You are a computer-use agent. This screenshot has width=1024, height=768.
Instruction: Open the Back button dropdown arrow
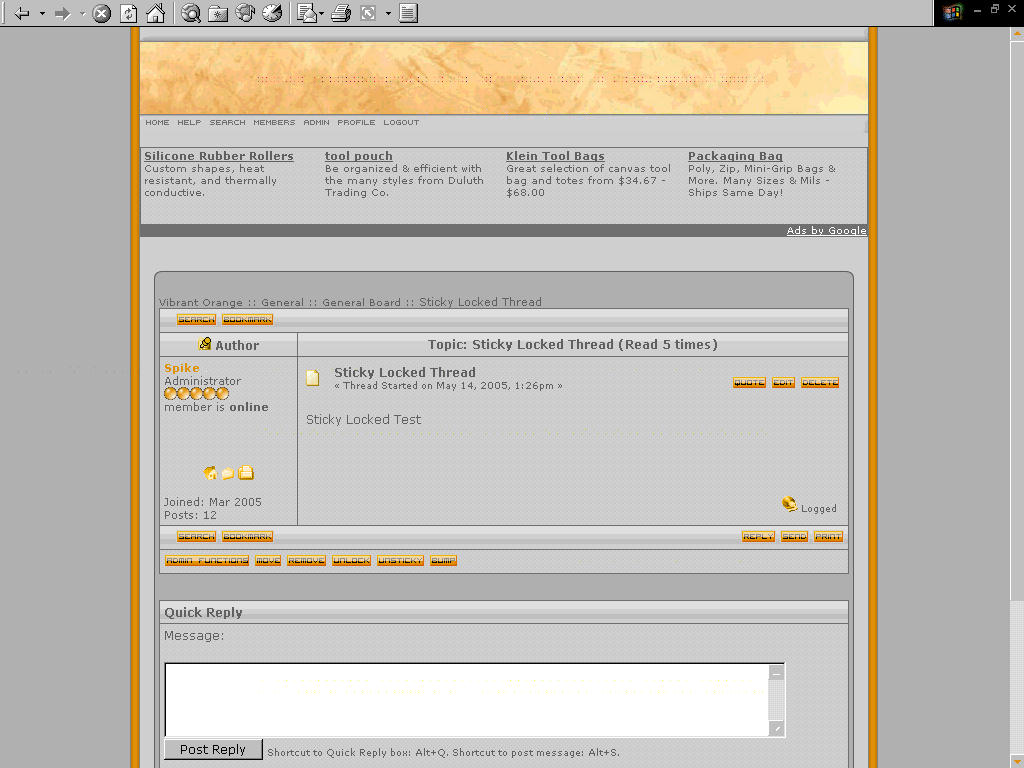(x=42, y=13)
